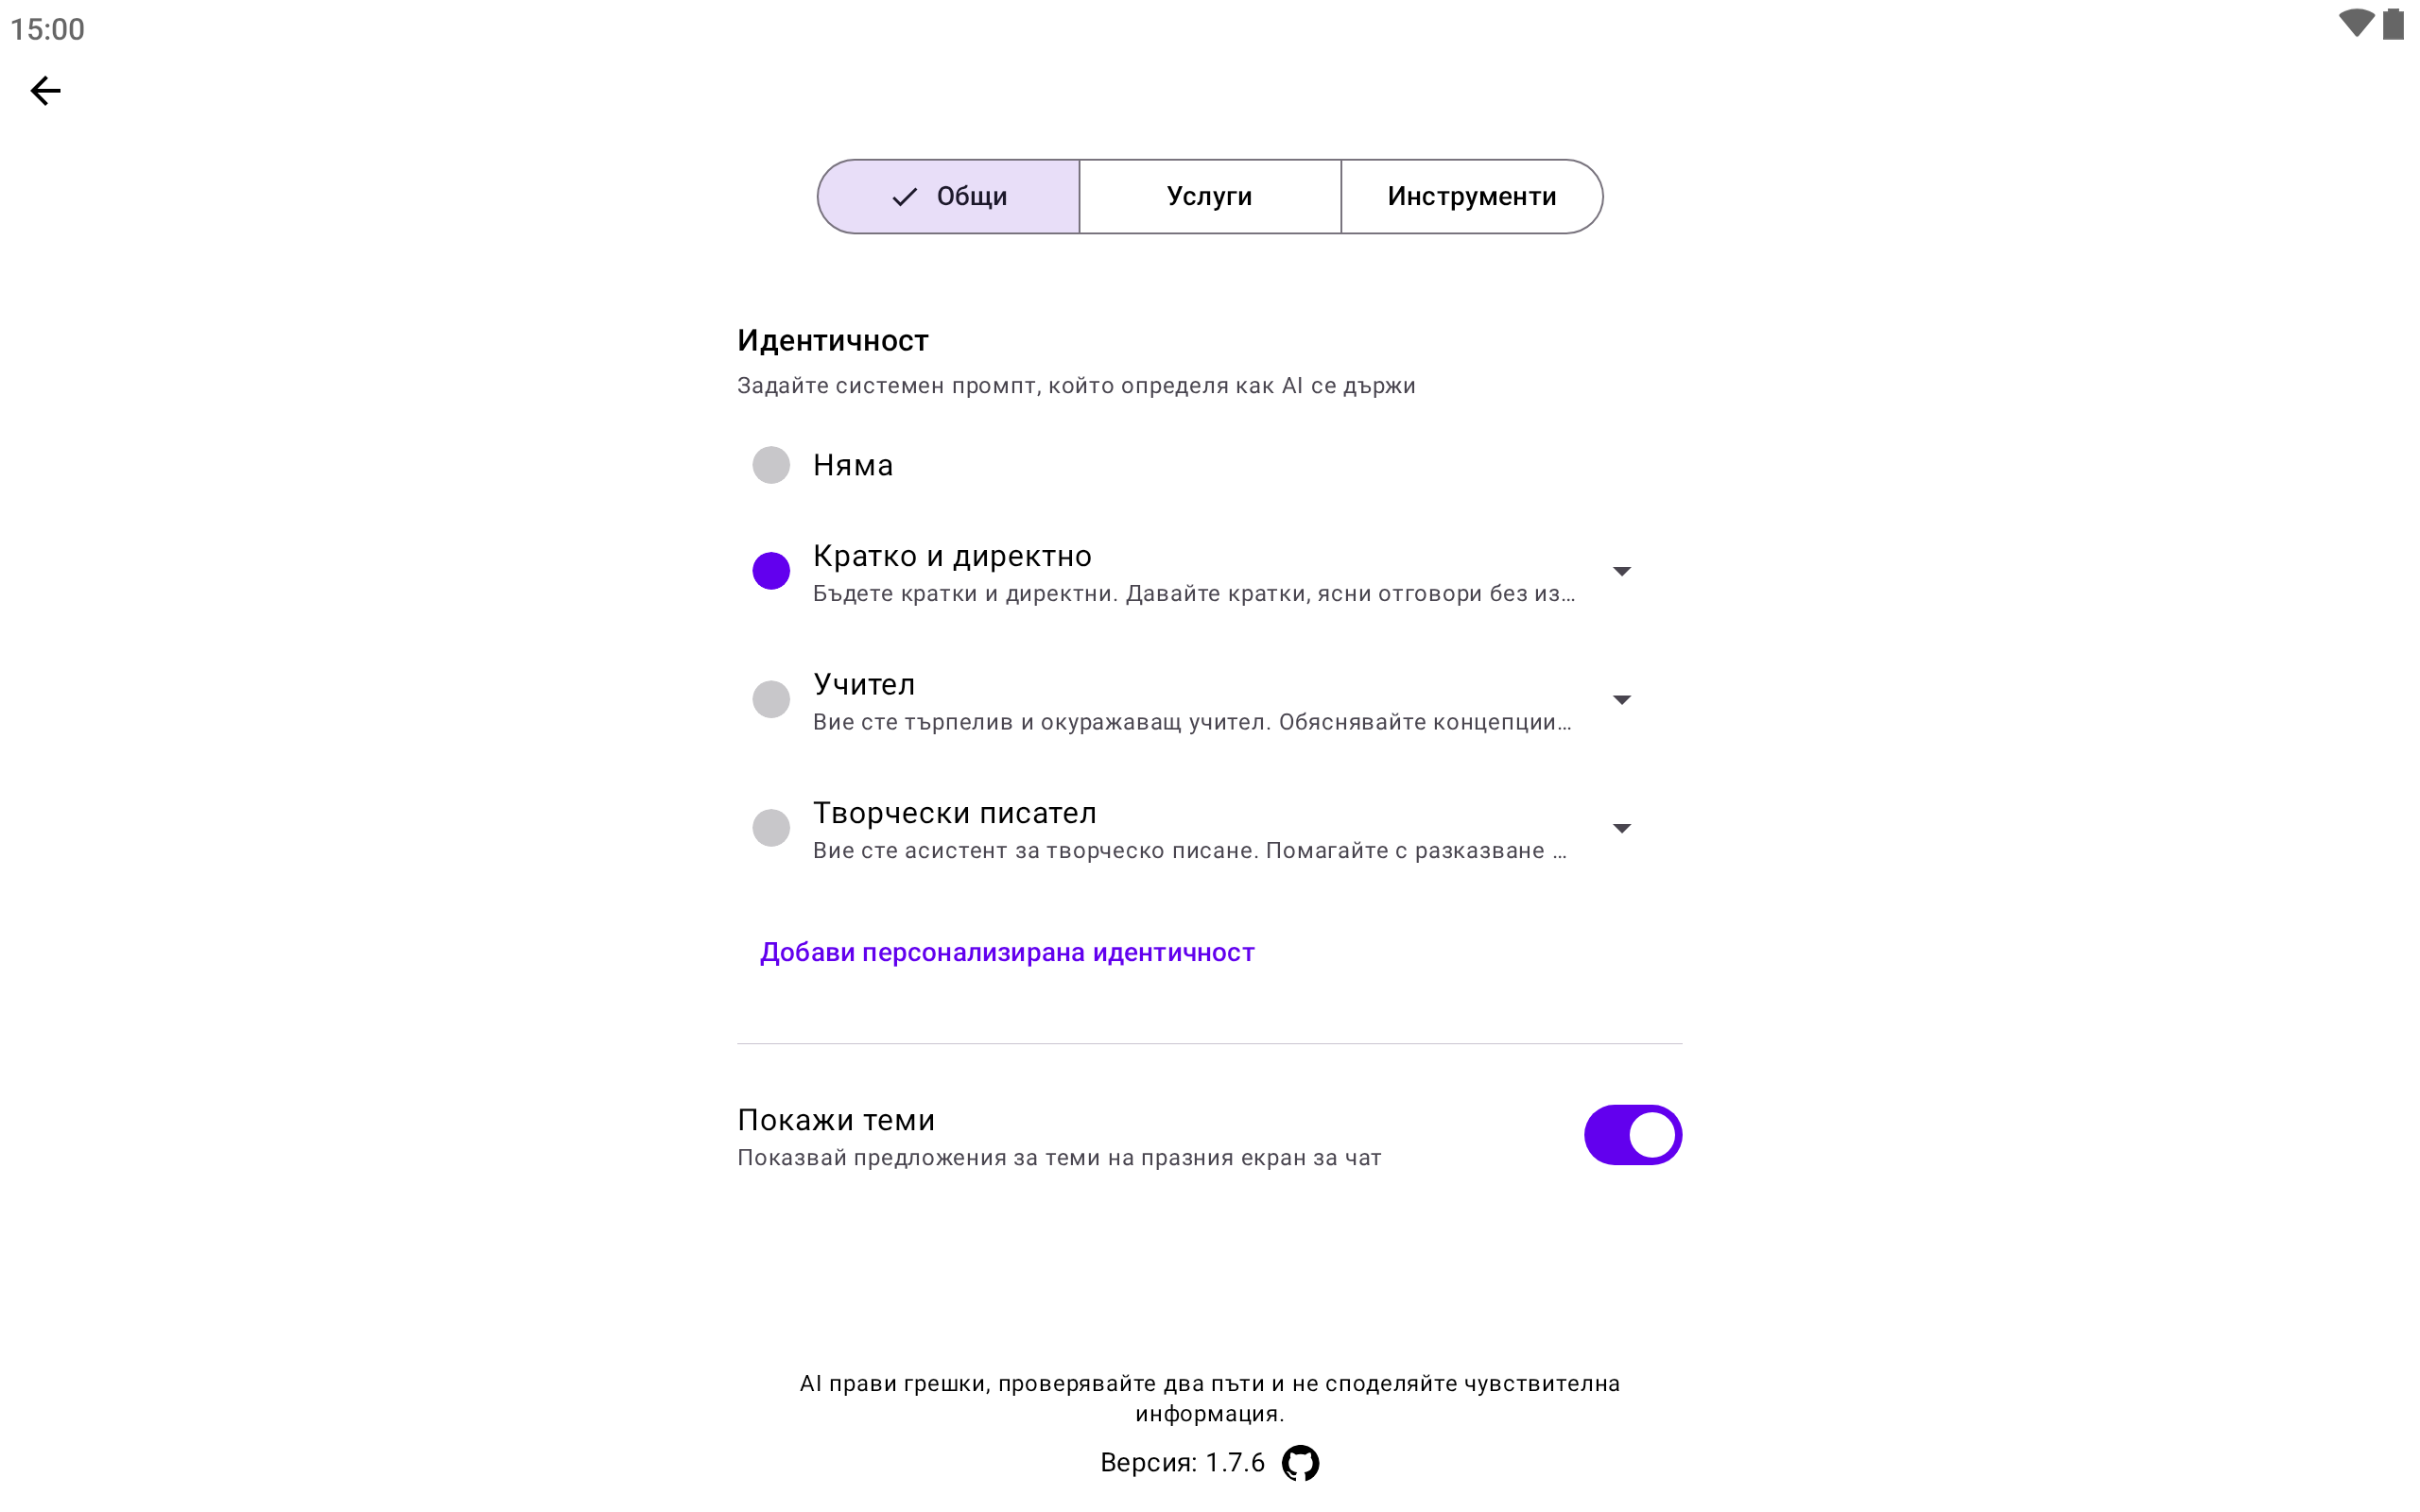This screenshot has width=2420, height=1512.
Task: Expand the Творчески писател details
Action: point(1621,828)
